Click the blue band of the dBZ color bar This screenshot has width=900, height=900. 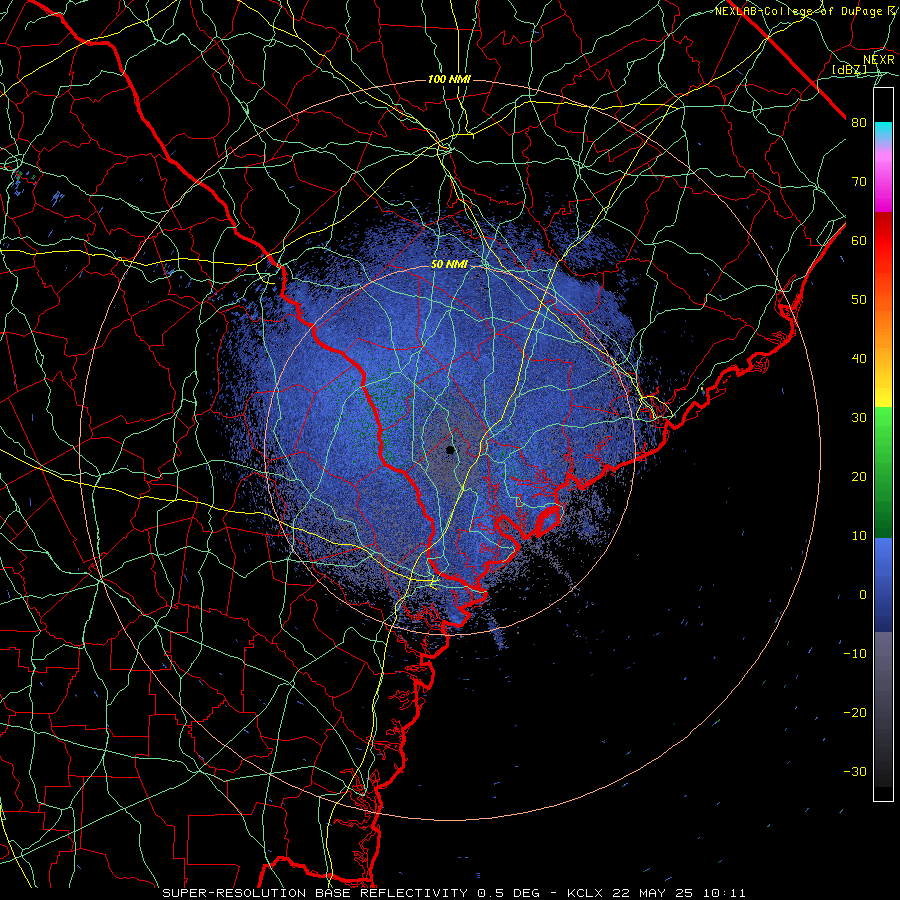click(883, 584)
